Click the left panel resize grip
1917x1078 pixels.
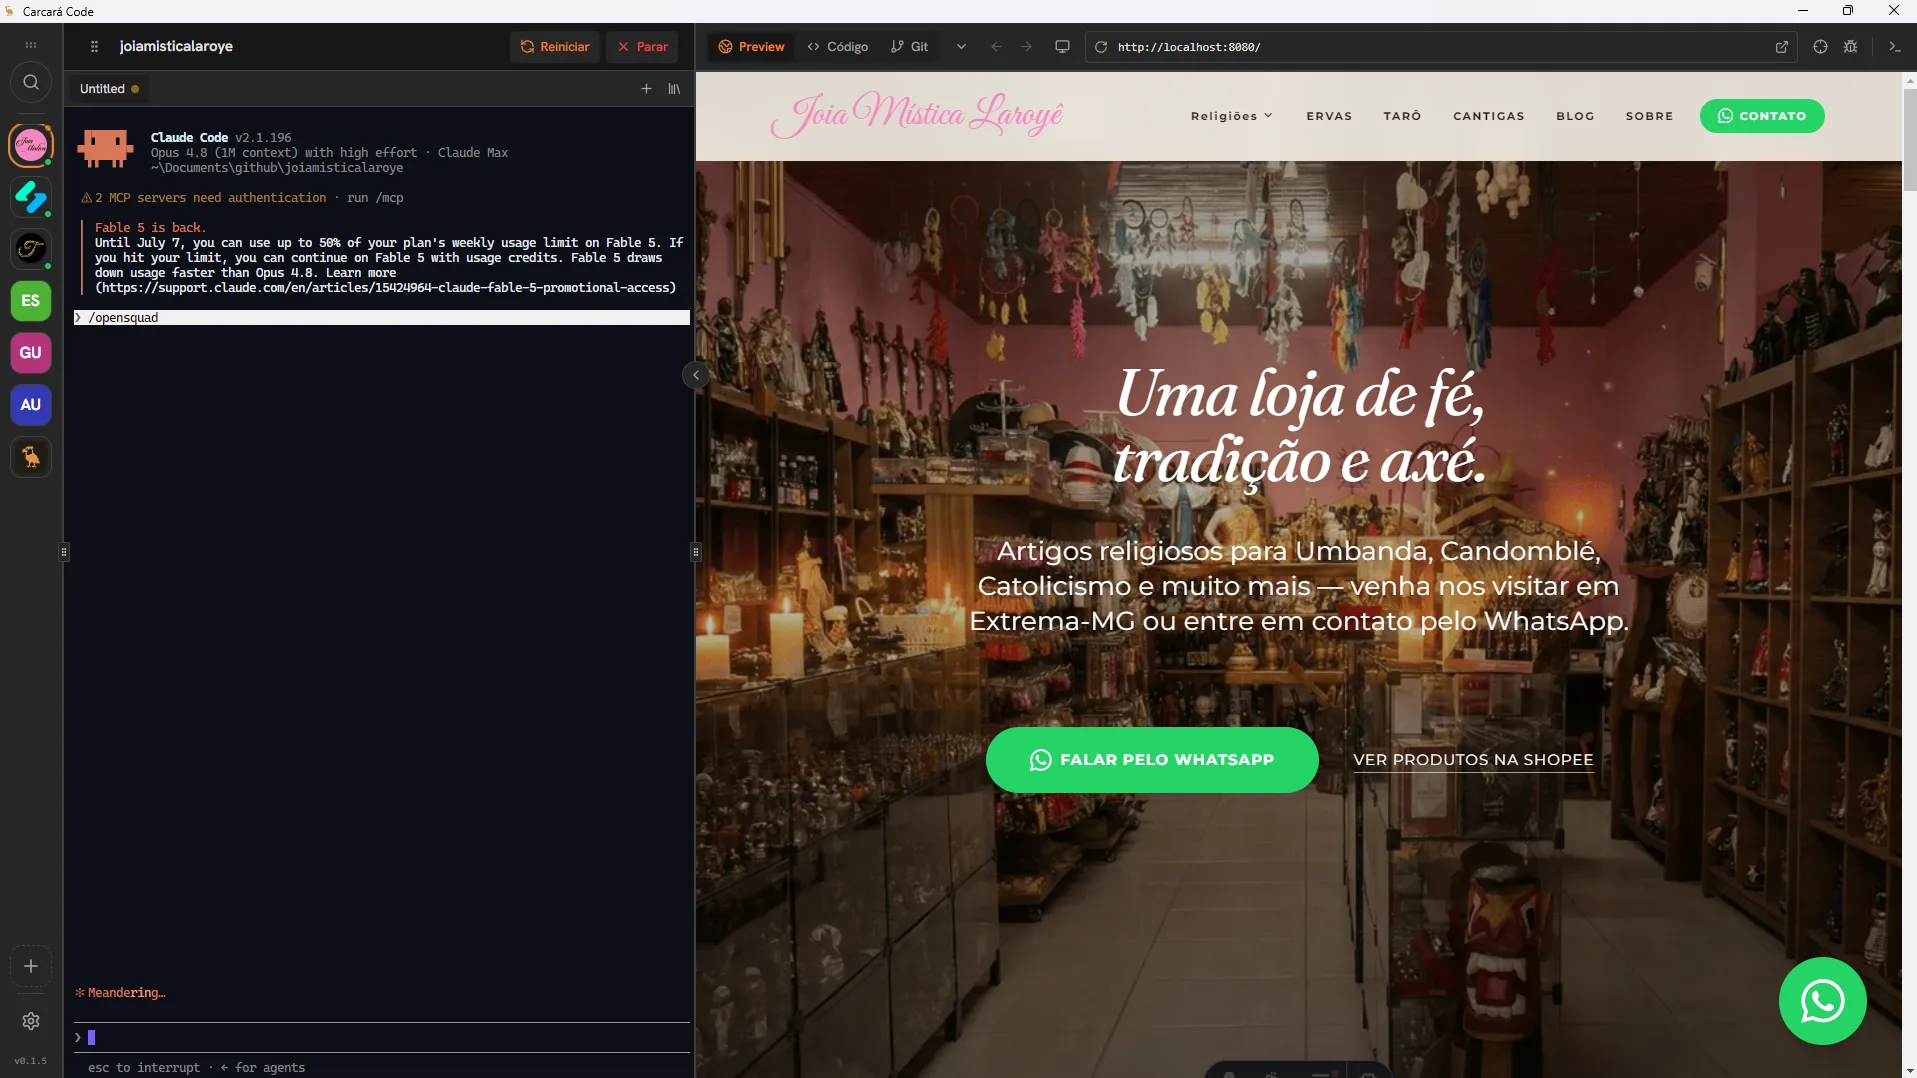[64, 551]
